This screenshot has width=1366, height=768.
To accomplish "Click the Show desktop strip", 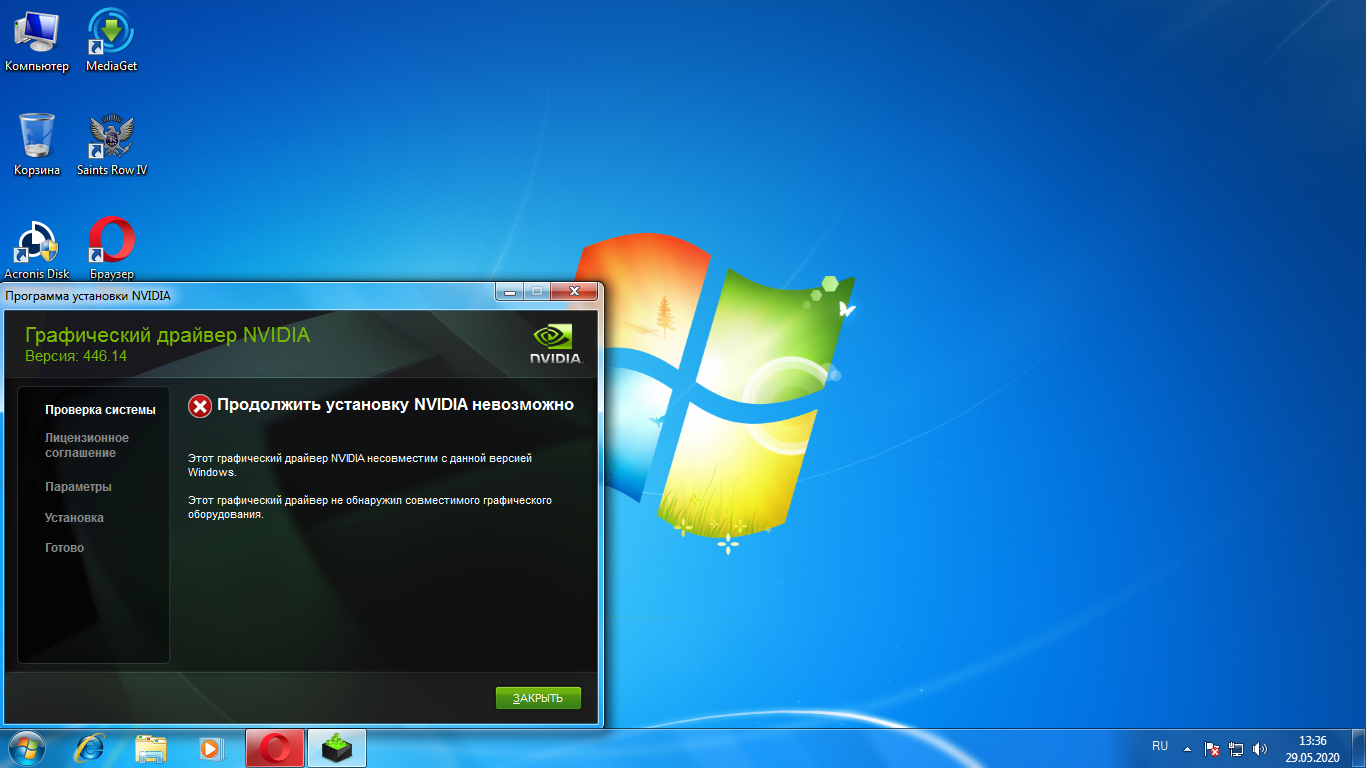I will tap(1359, 749).
